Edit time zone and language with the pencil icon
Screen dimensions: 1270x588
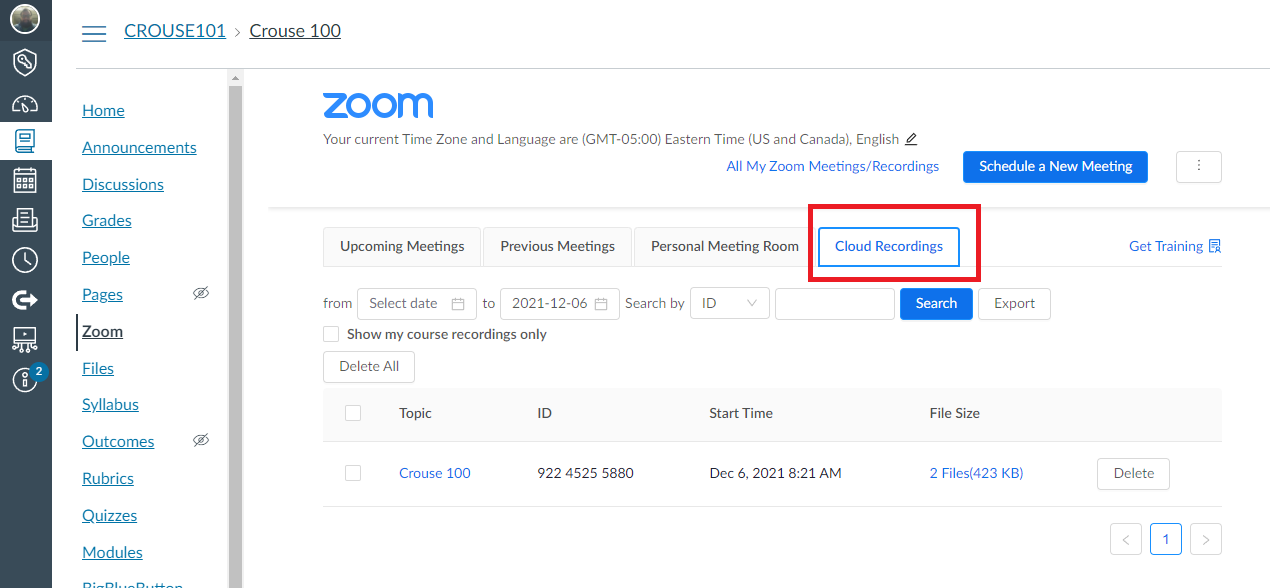[910, 139]
